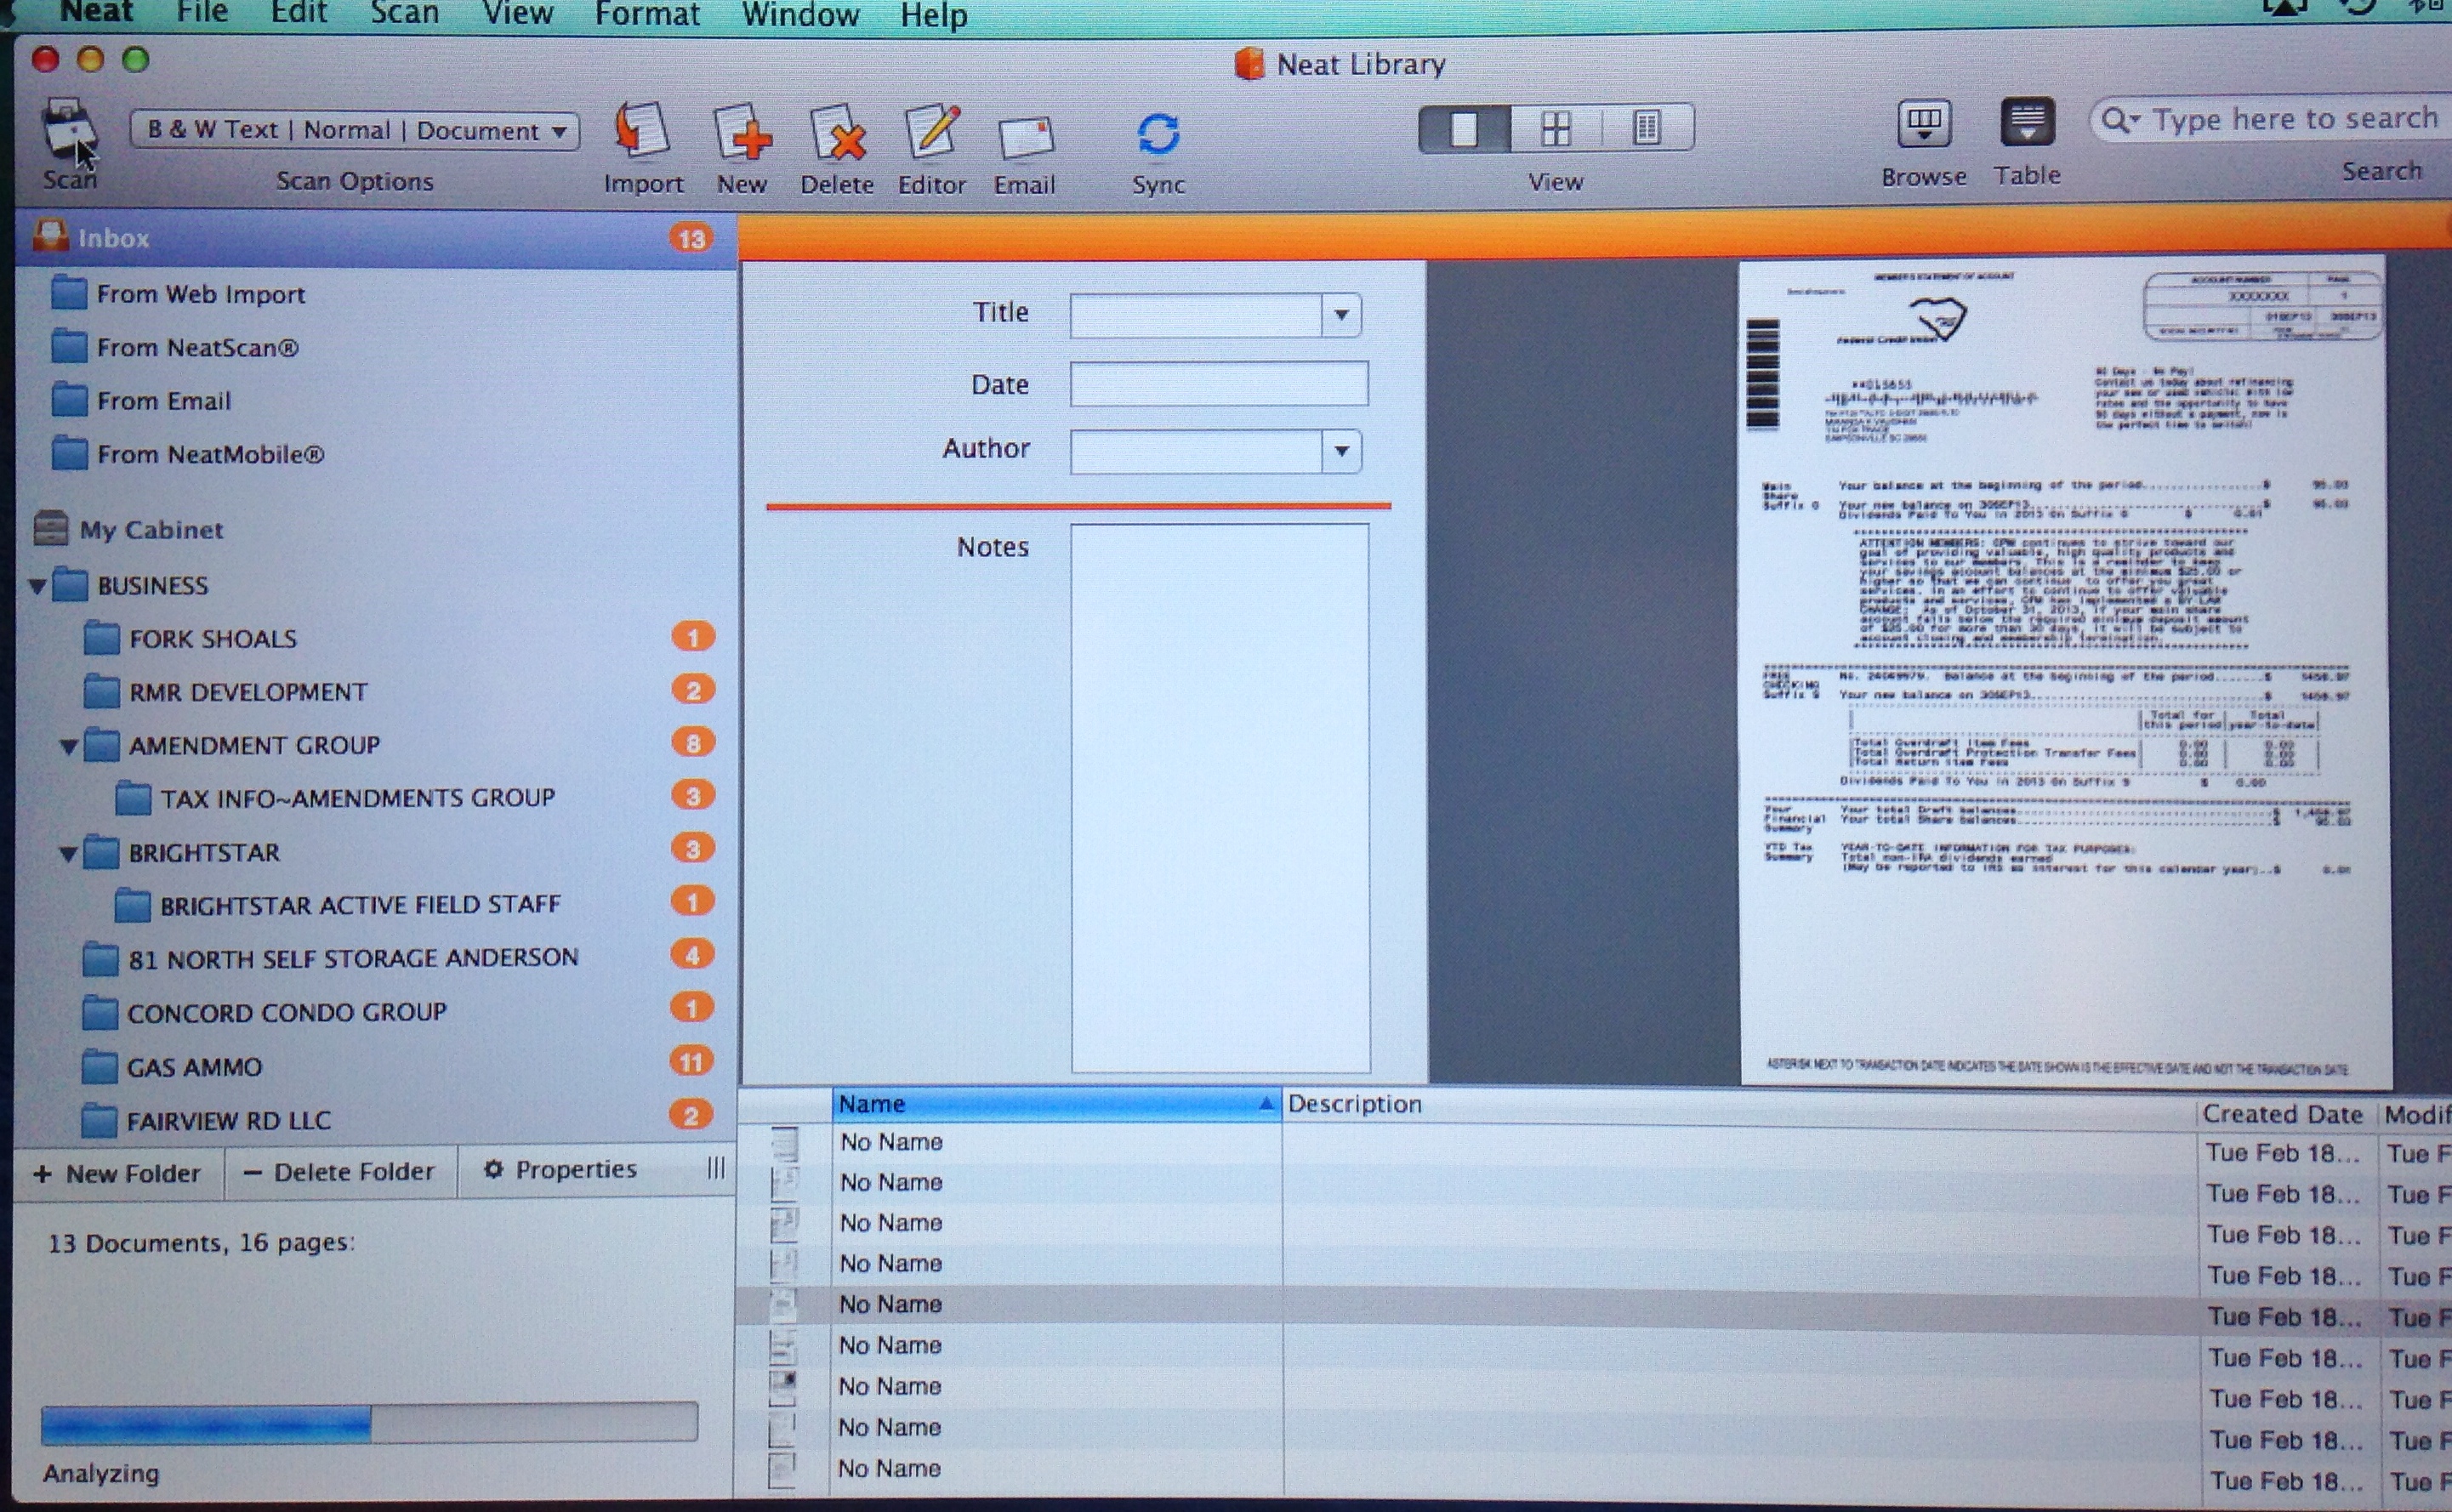The image size is (2452, 1512).
Task: Click the Type here to search field
Action: pos(2270,120)
